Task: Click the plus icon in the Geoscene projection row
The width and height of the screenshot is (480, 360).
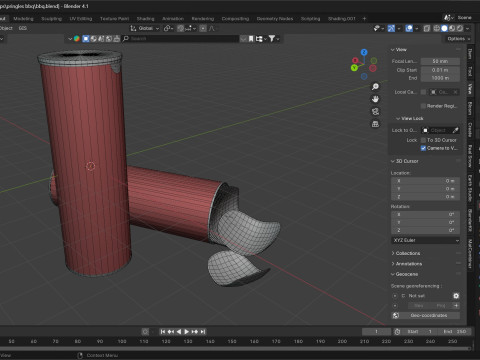Action: 456,305
